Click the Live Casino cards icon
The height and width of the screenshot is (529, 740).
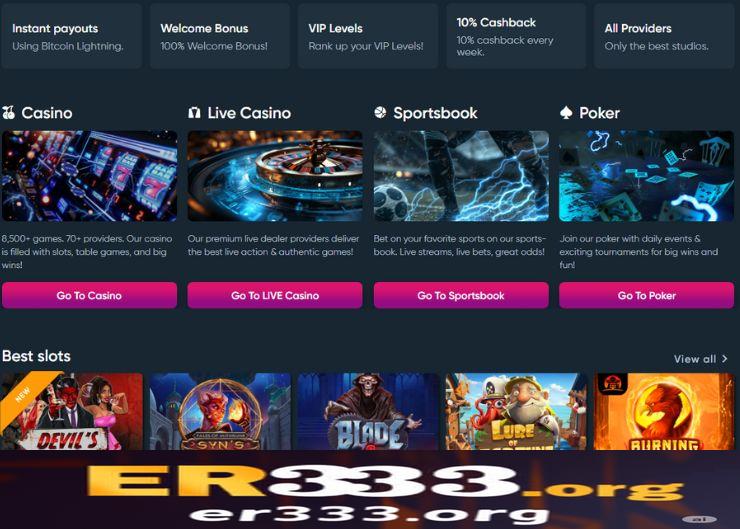pos(194,113)
